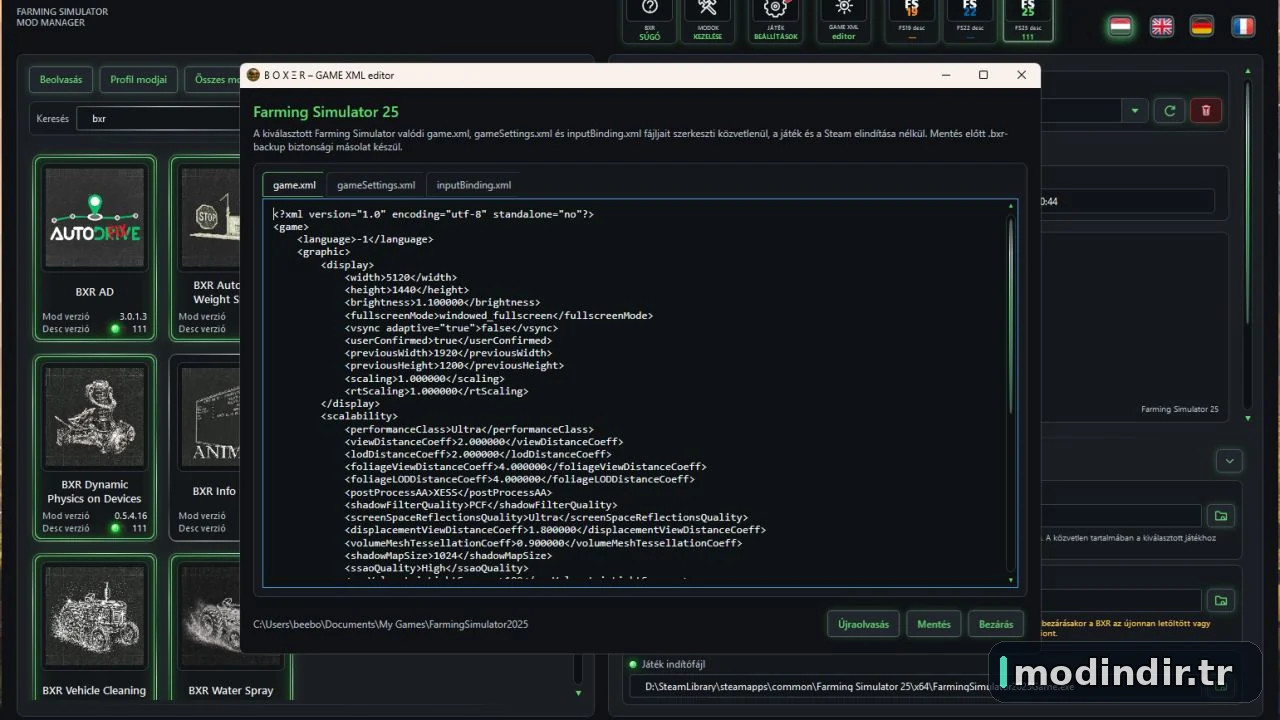Click the FarmingSimulator2025 documents path text
This screenshot has width=1280, height=720.
(391, 624)
